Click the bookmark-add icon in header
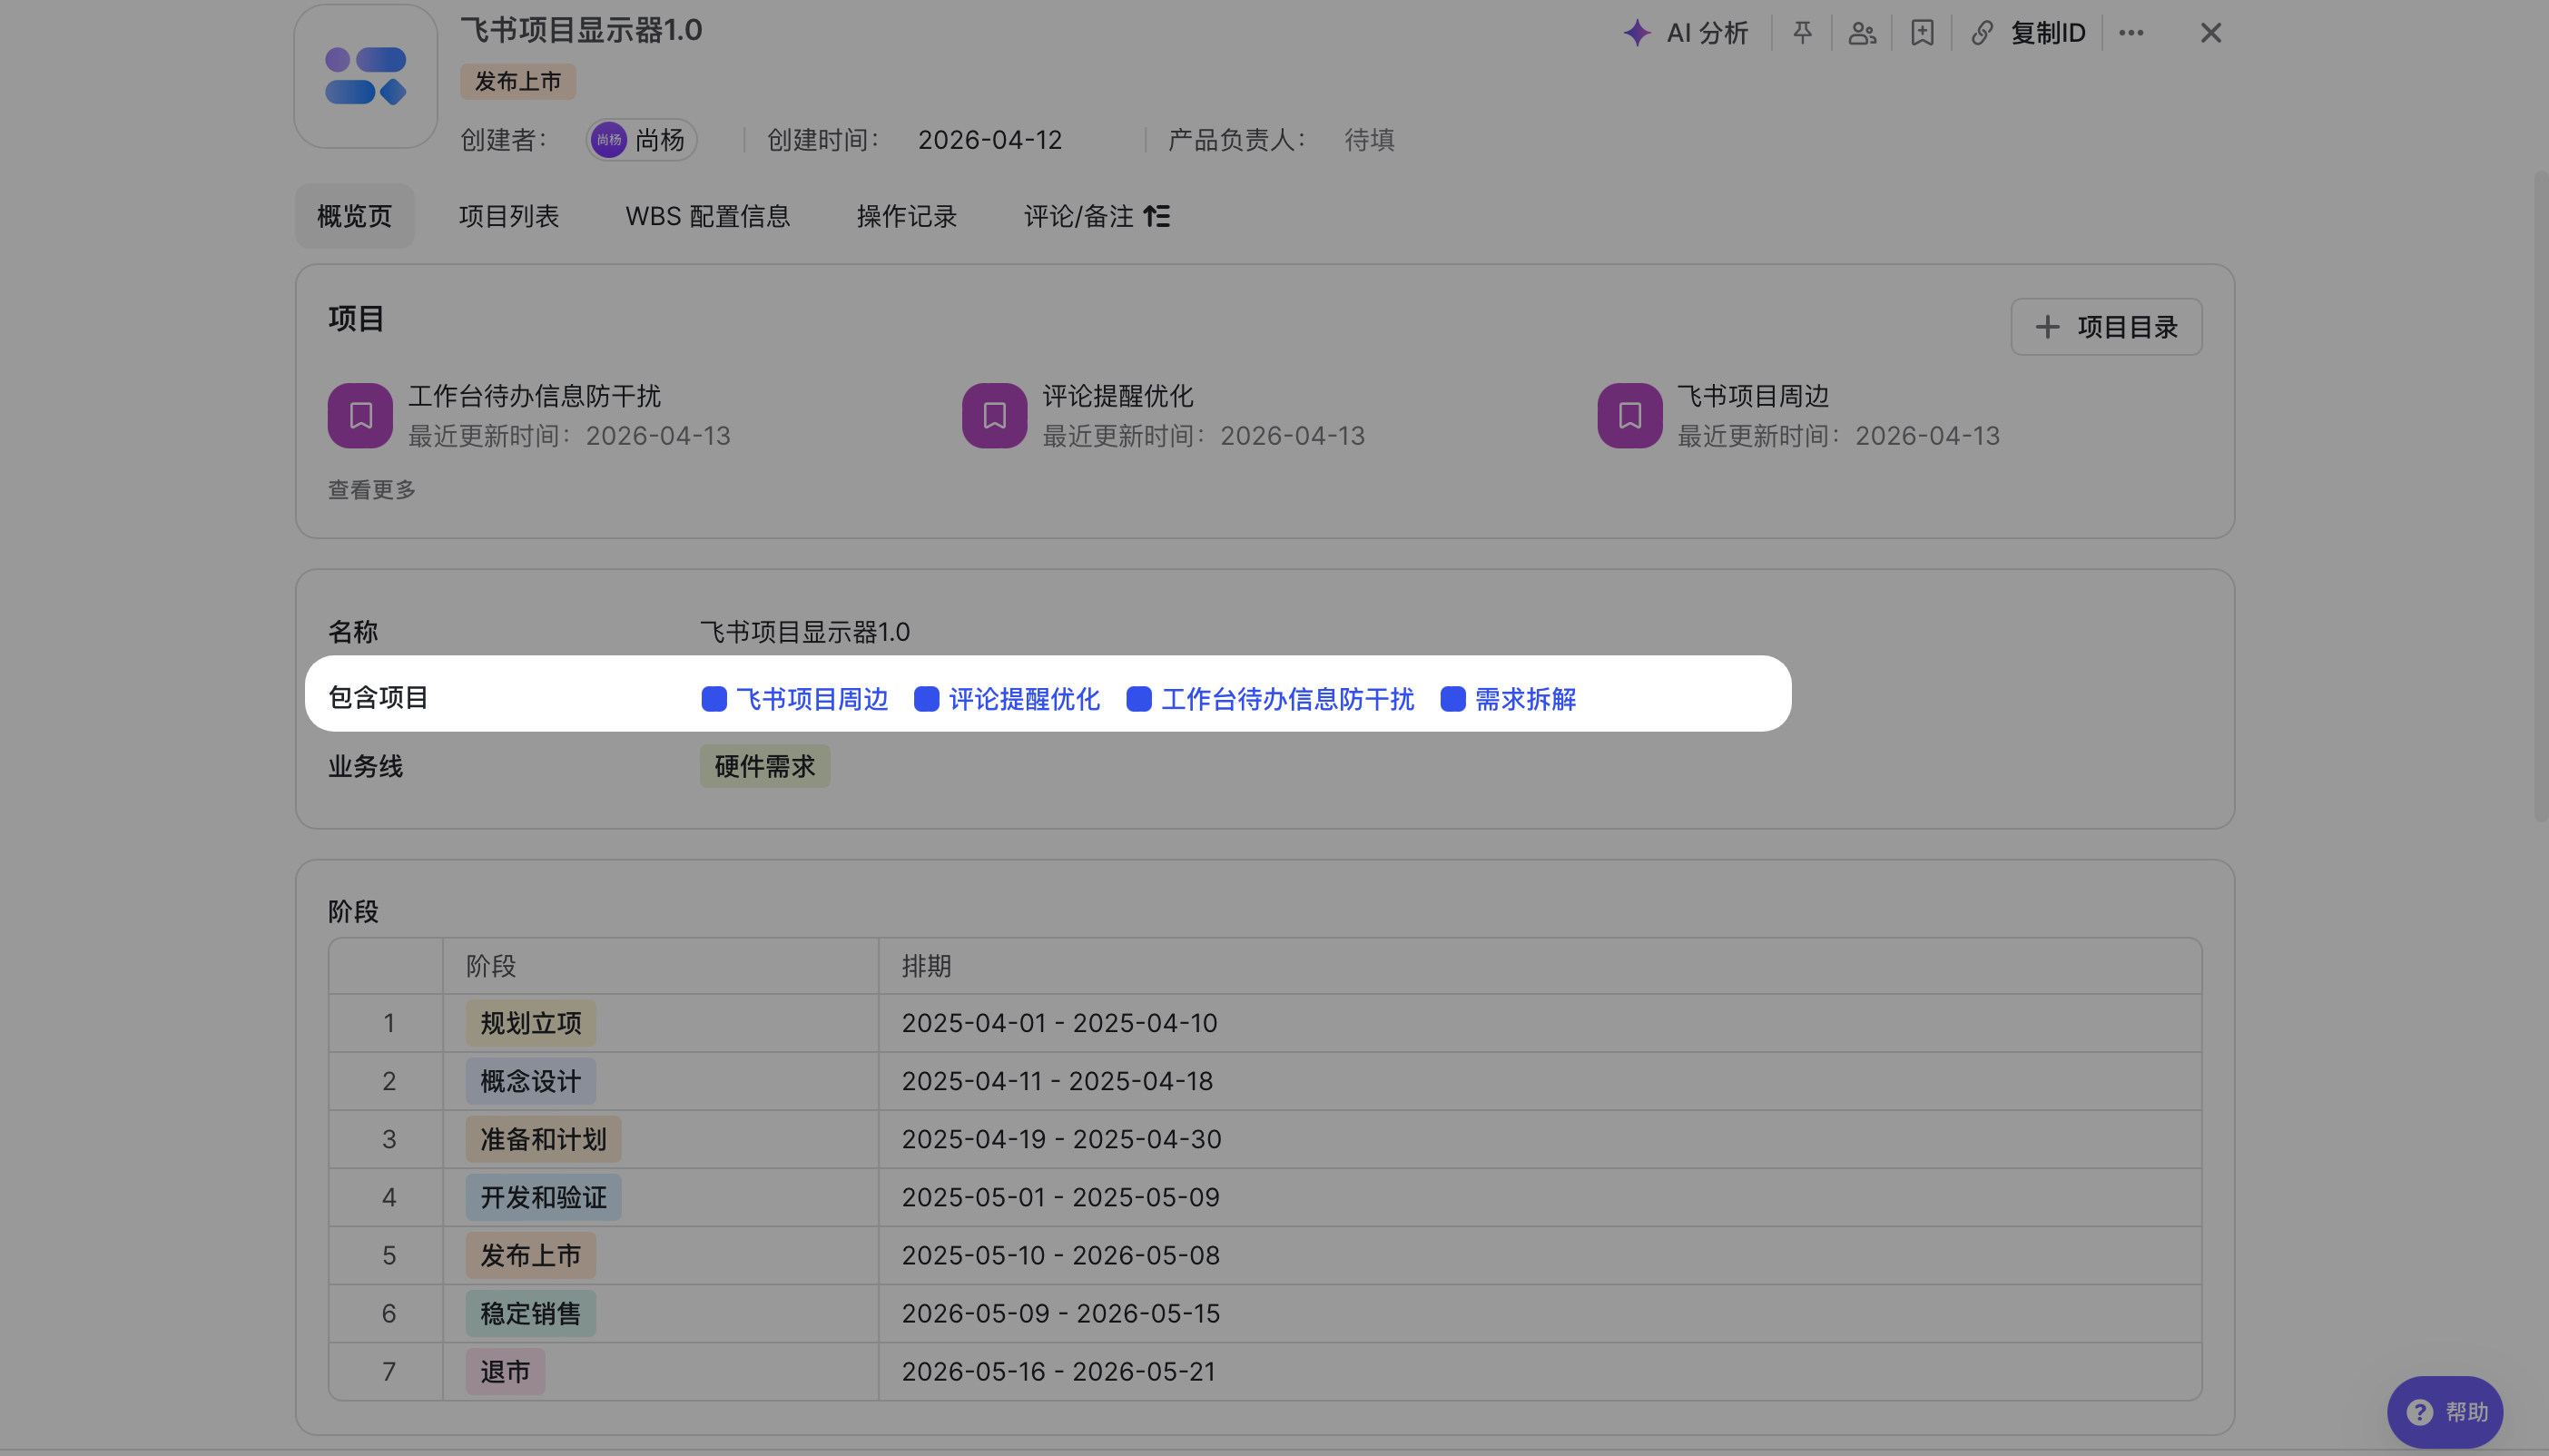Screen dimensions: 2549x1456 (1922, 33)
